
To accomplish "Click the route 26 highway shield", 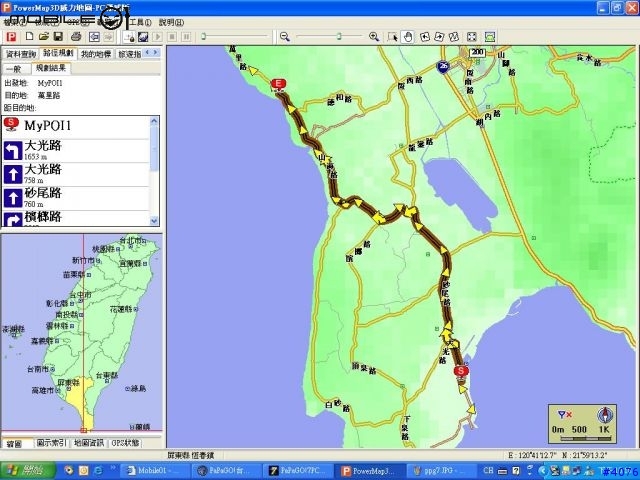I will (x=443, y=67).
